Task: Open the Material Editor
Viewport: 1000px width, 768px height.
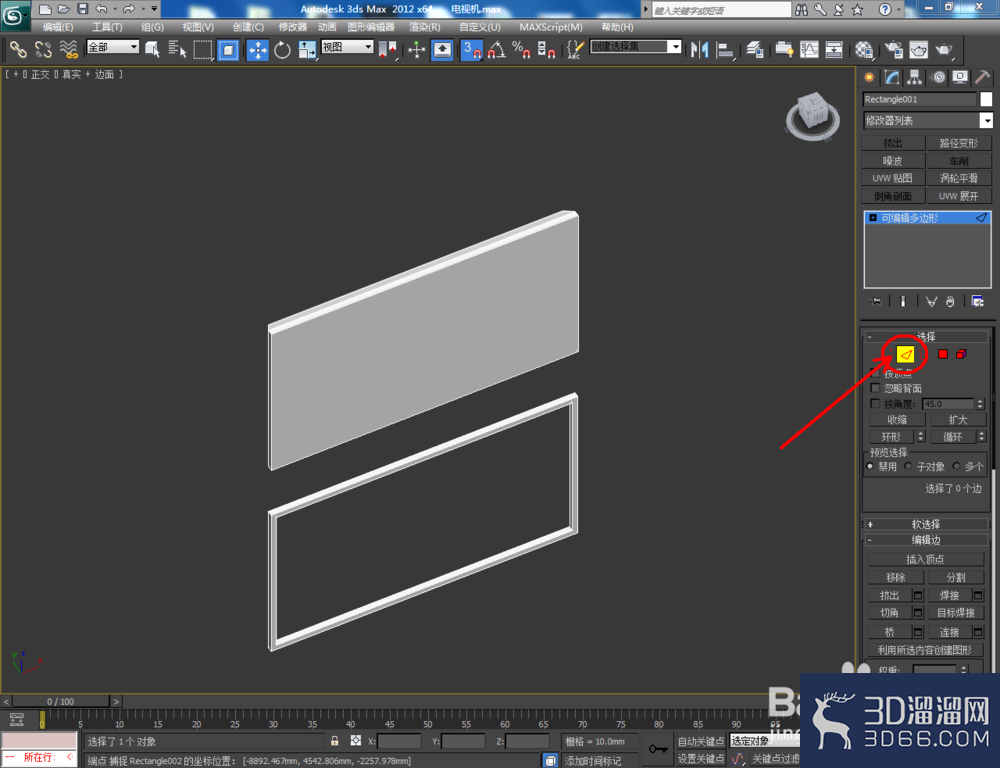Action: [864, 50]
